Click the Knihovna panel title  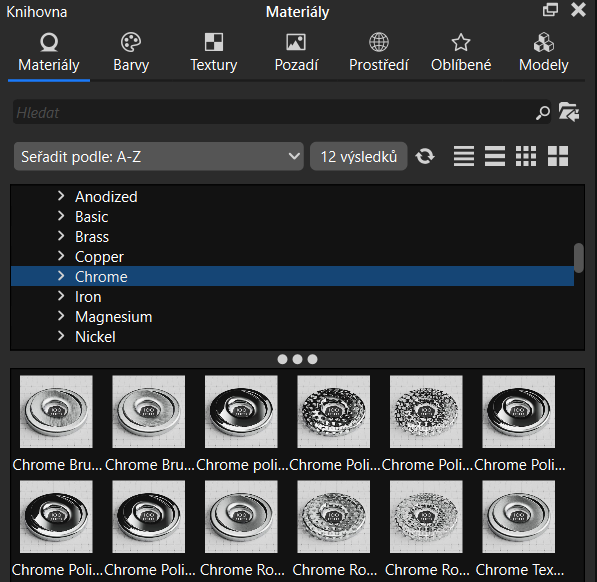coord(37,12)
